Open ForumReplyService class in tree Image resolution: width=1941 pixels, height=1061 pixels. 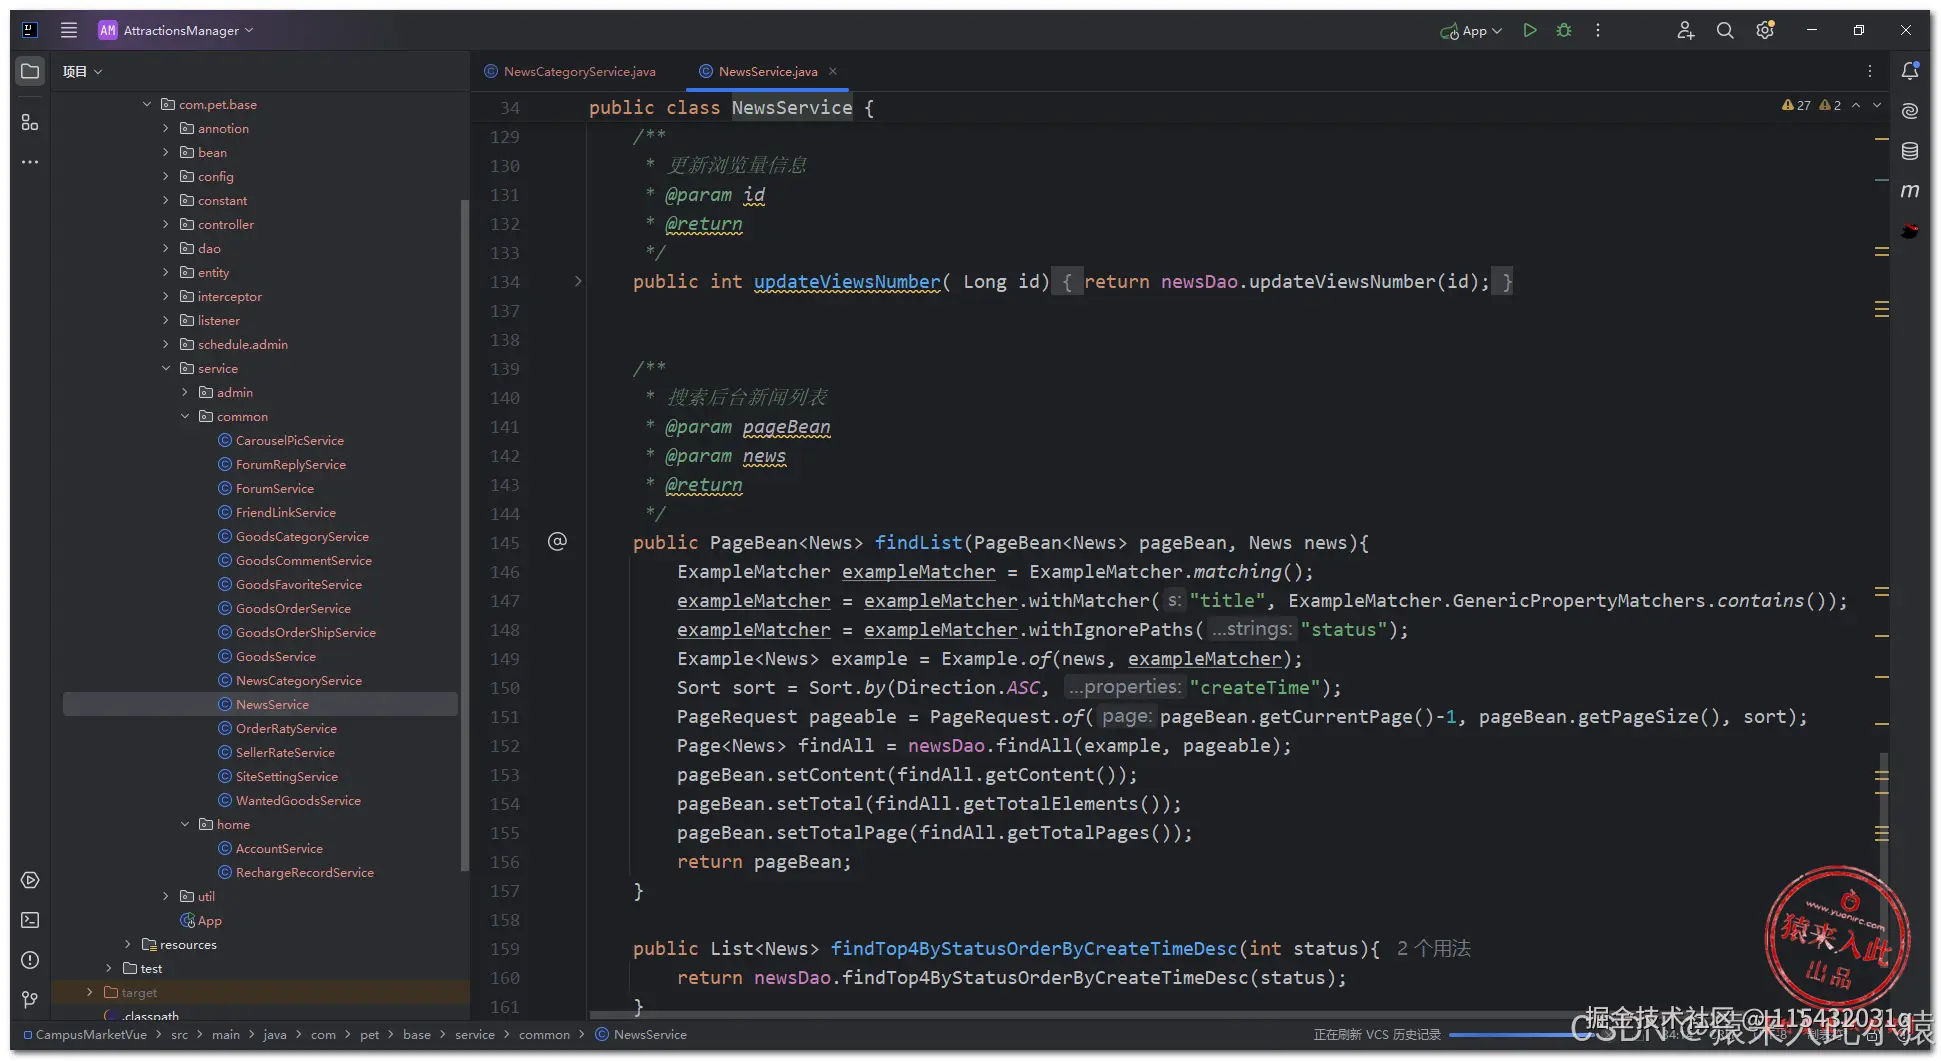tap(290, 464)
